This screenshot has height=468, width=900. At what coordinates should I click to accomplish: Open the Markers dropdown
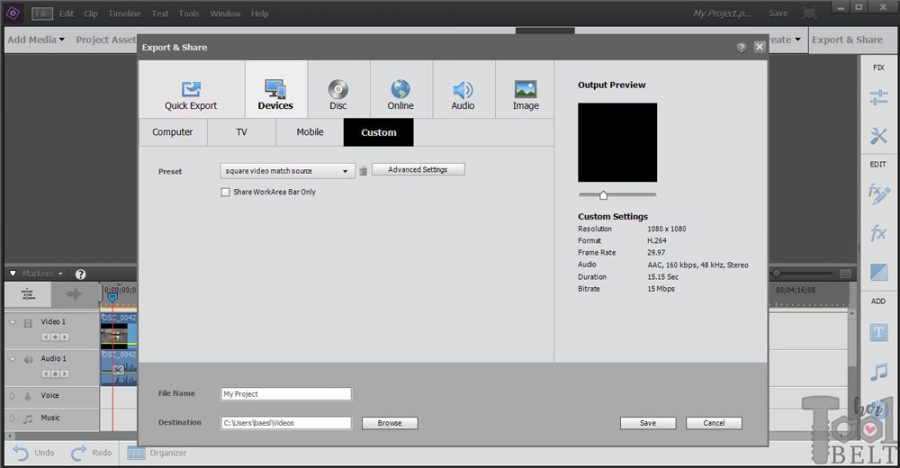point(42,273)
